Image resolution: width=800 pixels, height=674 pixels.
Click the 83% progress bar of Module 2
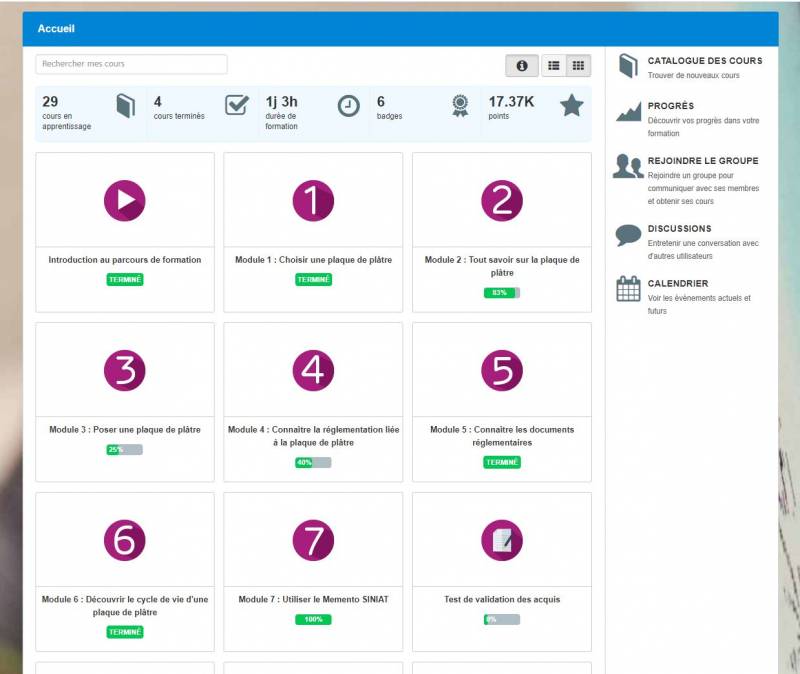[501, 293]
